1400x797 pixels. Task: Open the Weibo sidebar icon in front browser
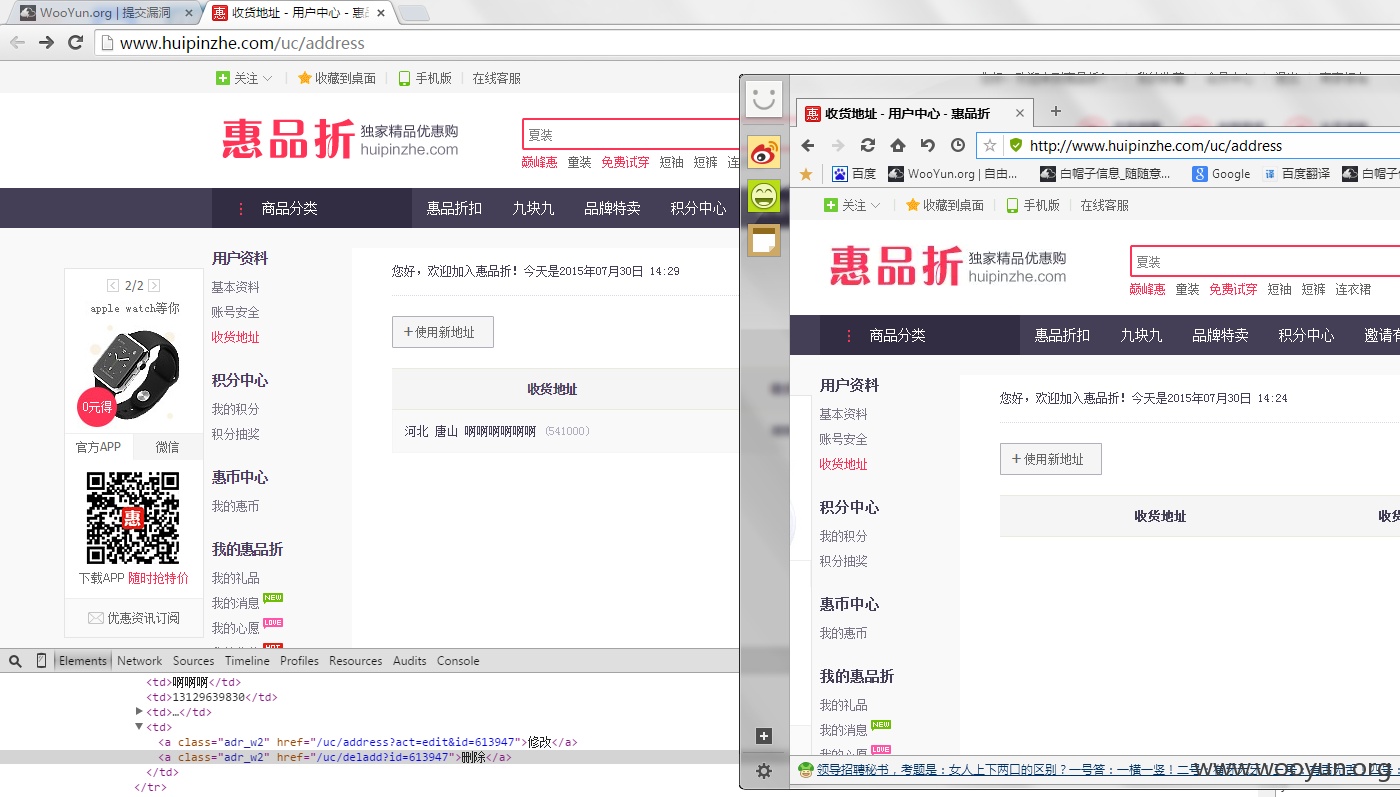(764, 152)
